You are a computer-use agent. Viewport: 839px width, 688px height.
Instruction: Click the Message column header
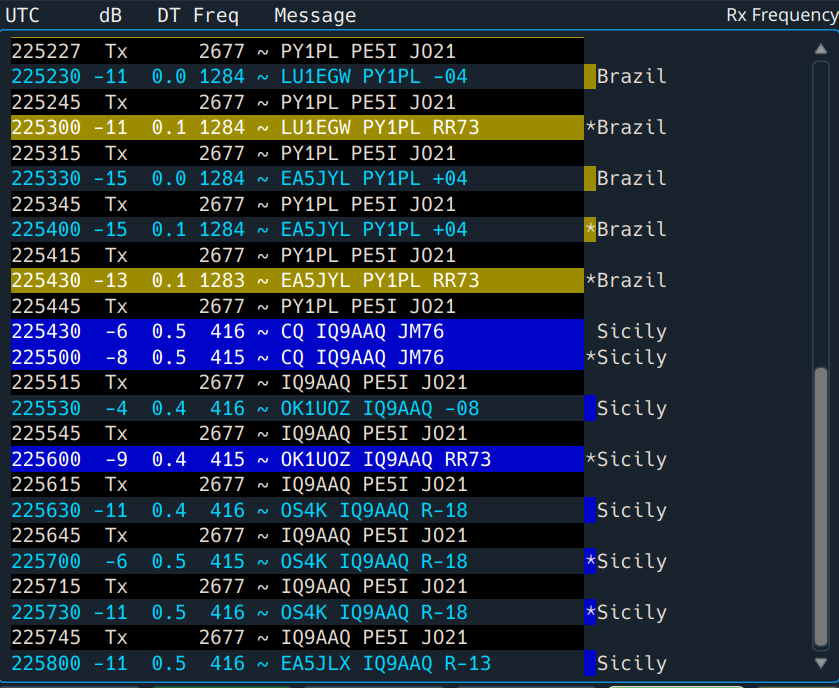click(314, 15)
